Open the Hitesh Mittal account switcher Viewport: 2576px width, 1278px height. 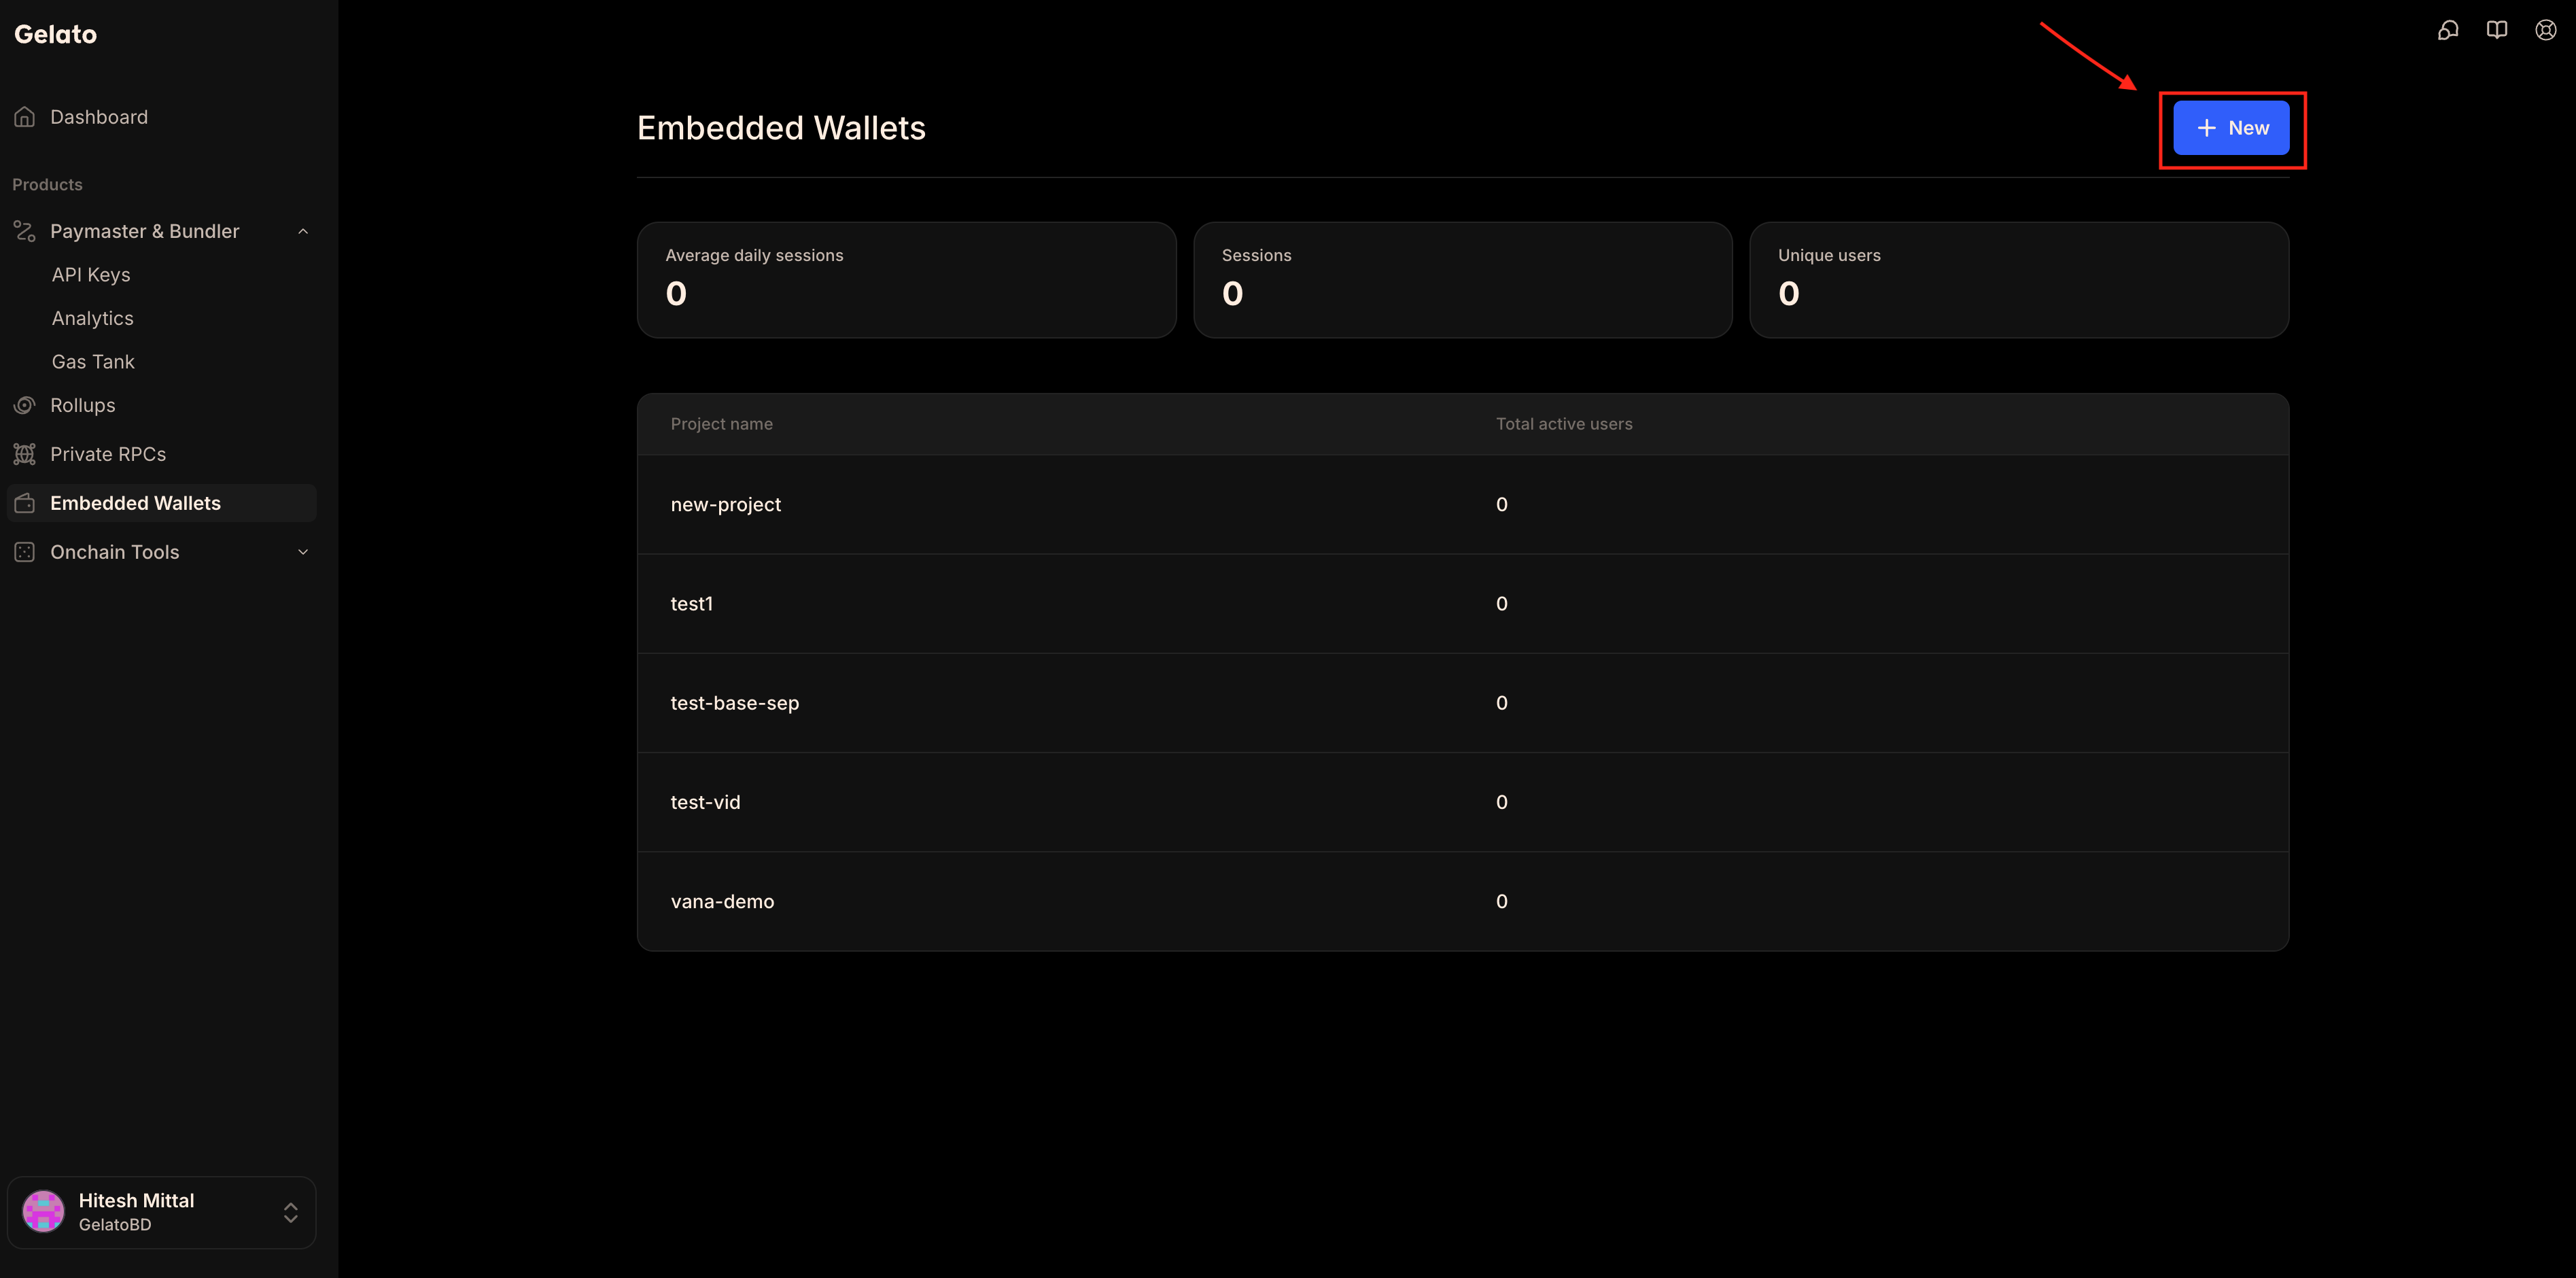(162, 1212)
